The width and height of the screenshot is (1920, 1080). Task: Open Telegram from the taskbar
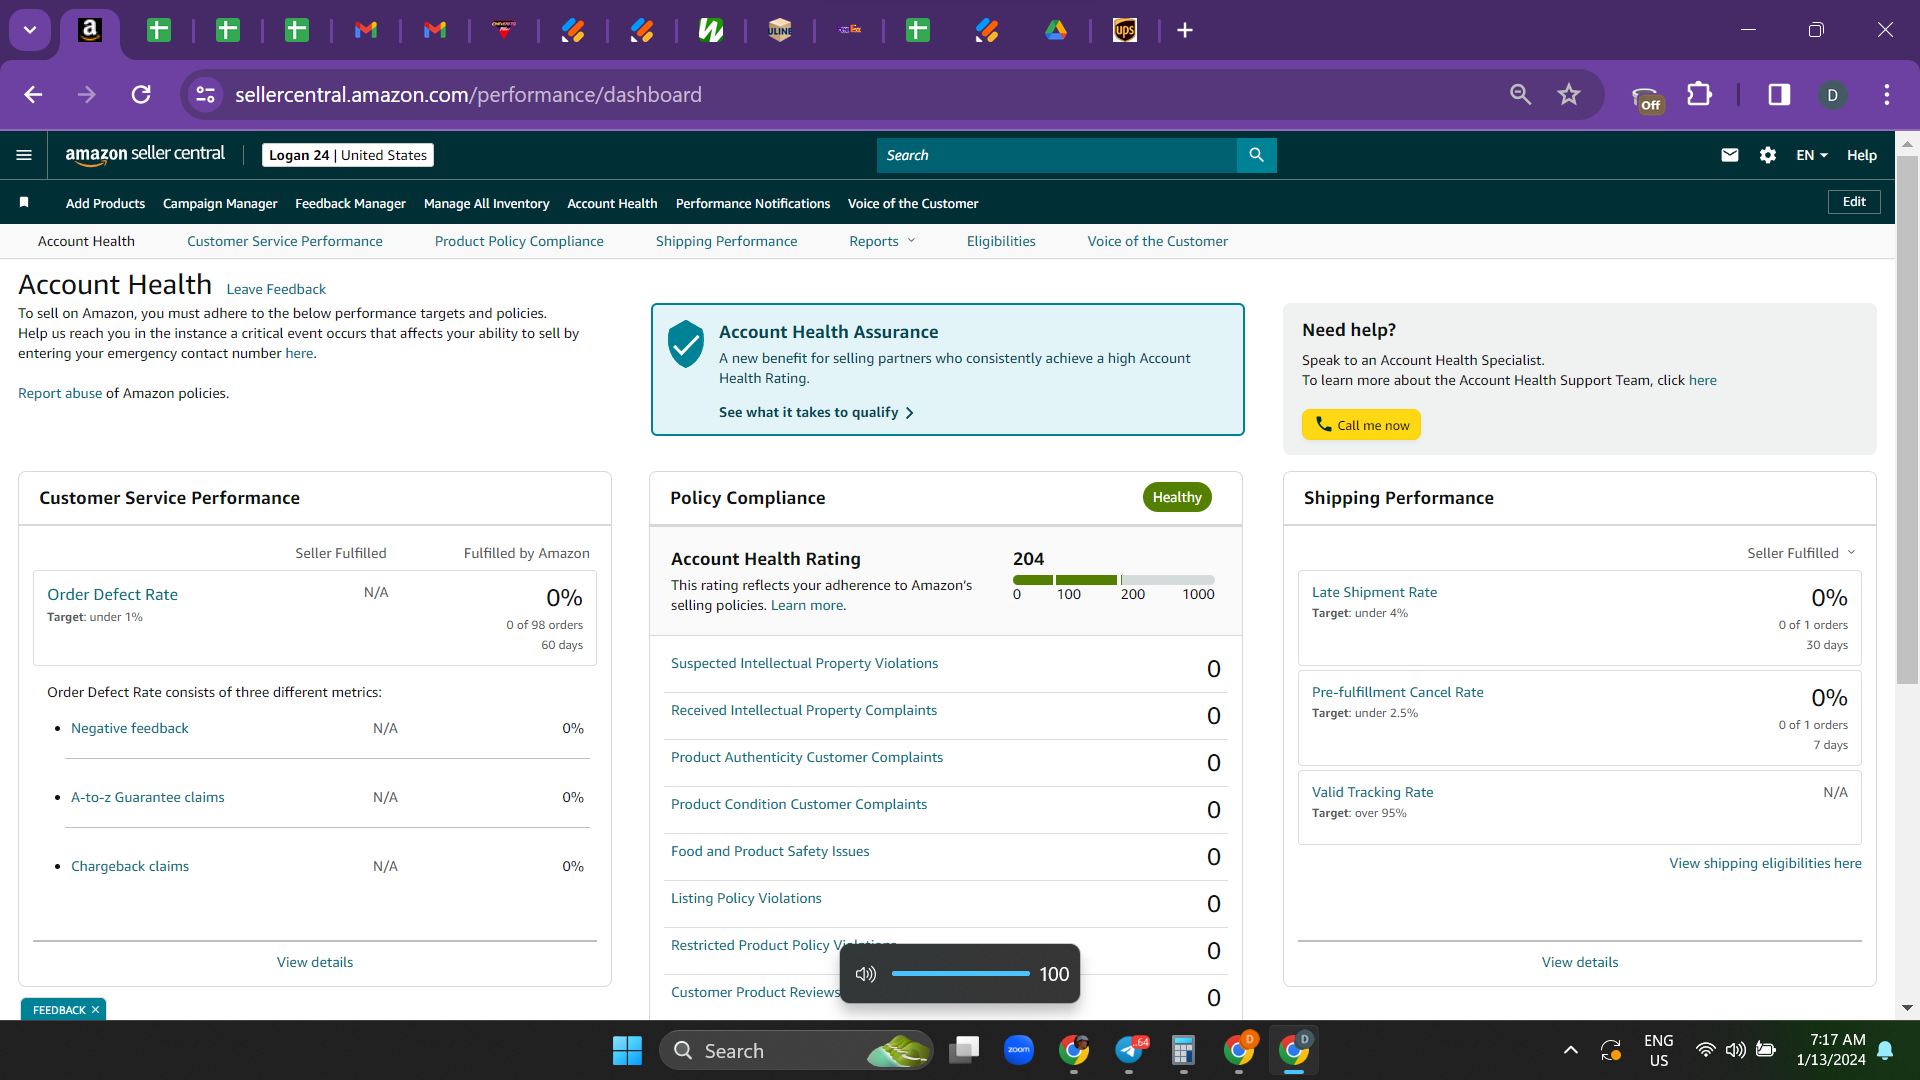click(1129, 1050)
